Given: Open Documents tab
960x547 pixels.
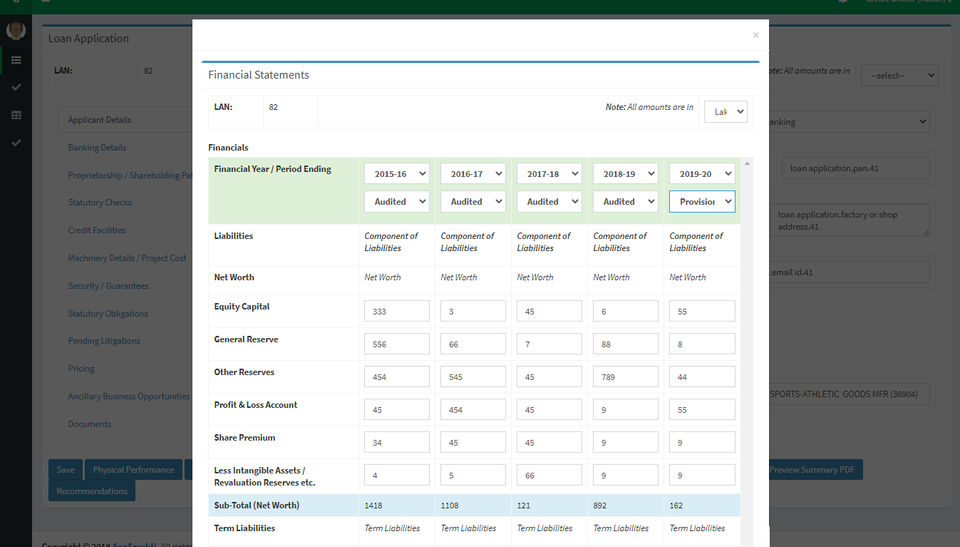Looking at the screenshot, I should (89, 424).
